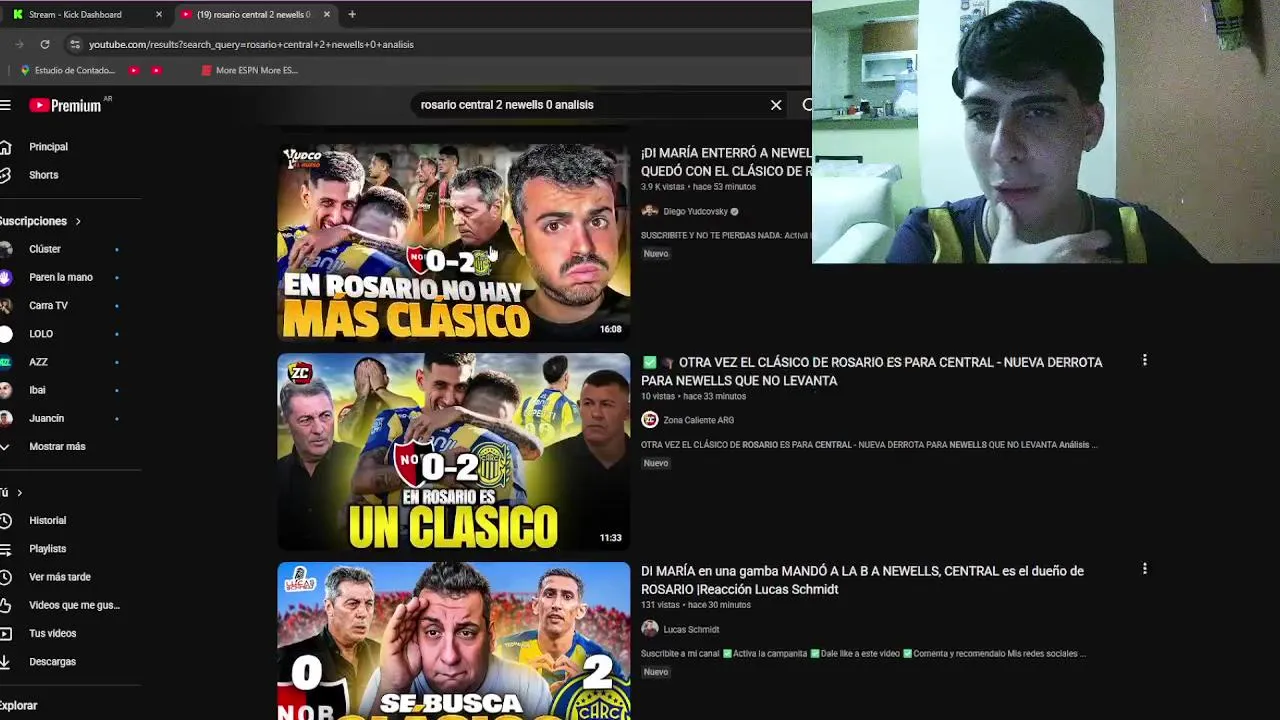Click Lucas Schmidt channel avatar
The height and width of the screenshot is (720, 1280).
[x=650, y=629]
